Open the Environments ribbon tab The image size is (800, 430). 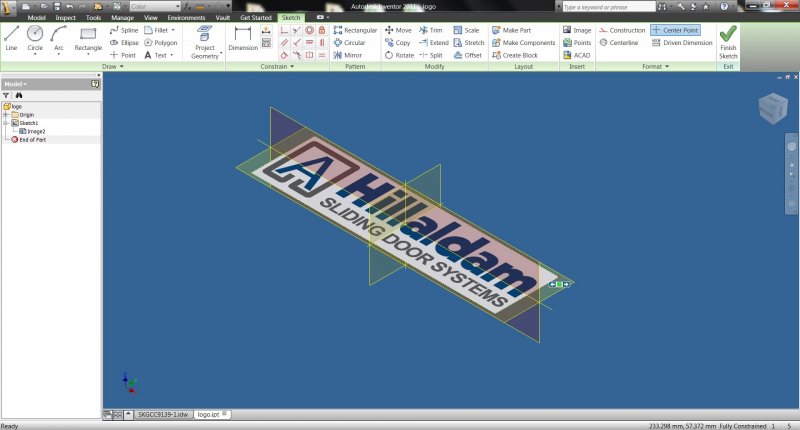point(186,18)
